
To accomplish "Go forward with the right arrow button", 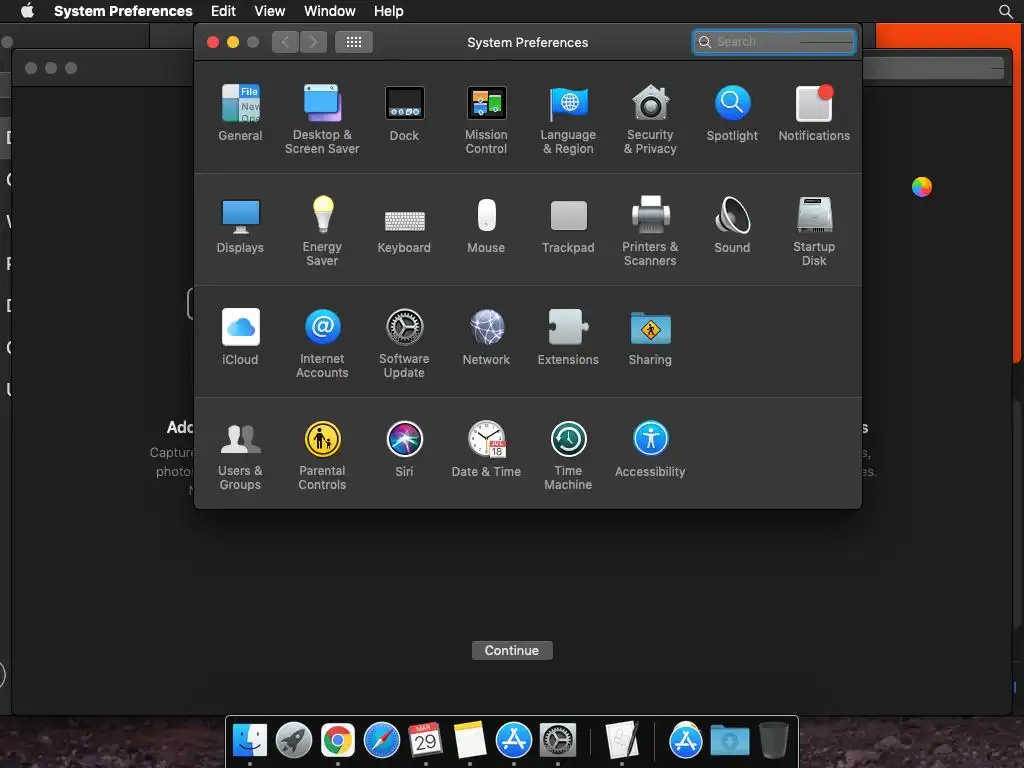I will [313, 42].
